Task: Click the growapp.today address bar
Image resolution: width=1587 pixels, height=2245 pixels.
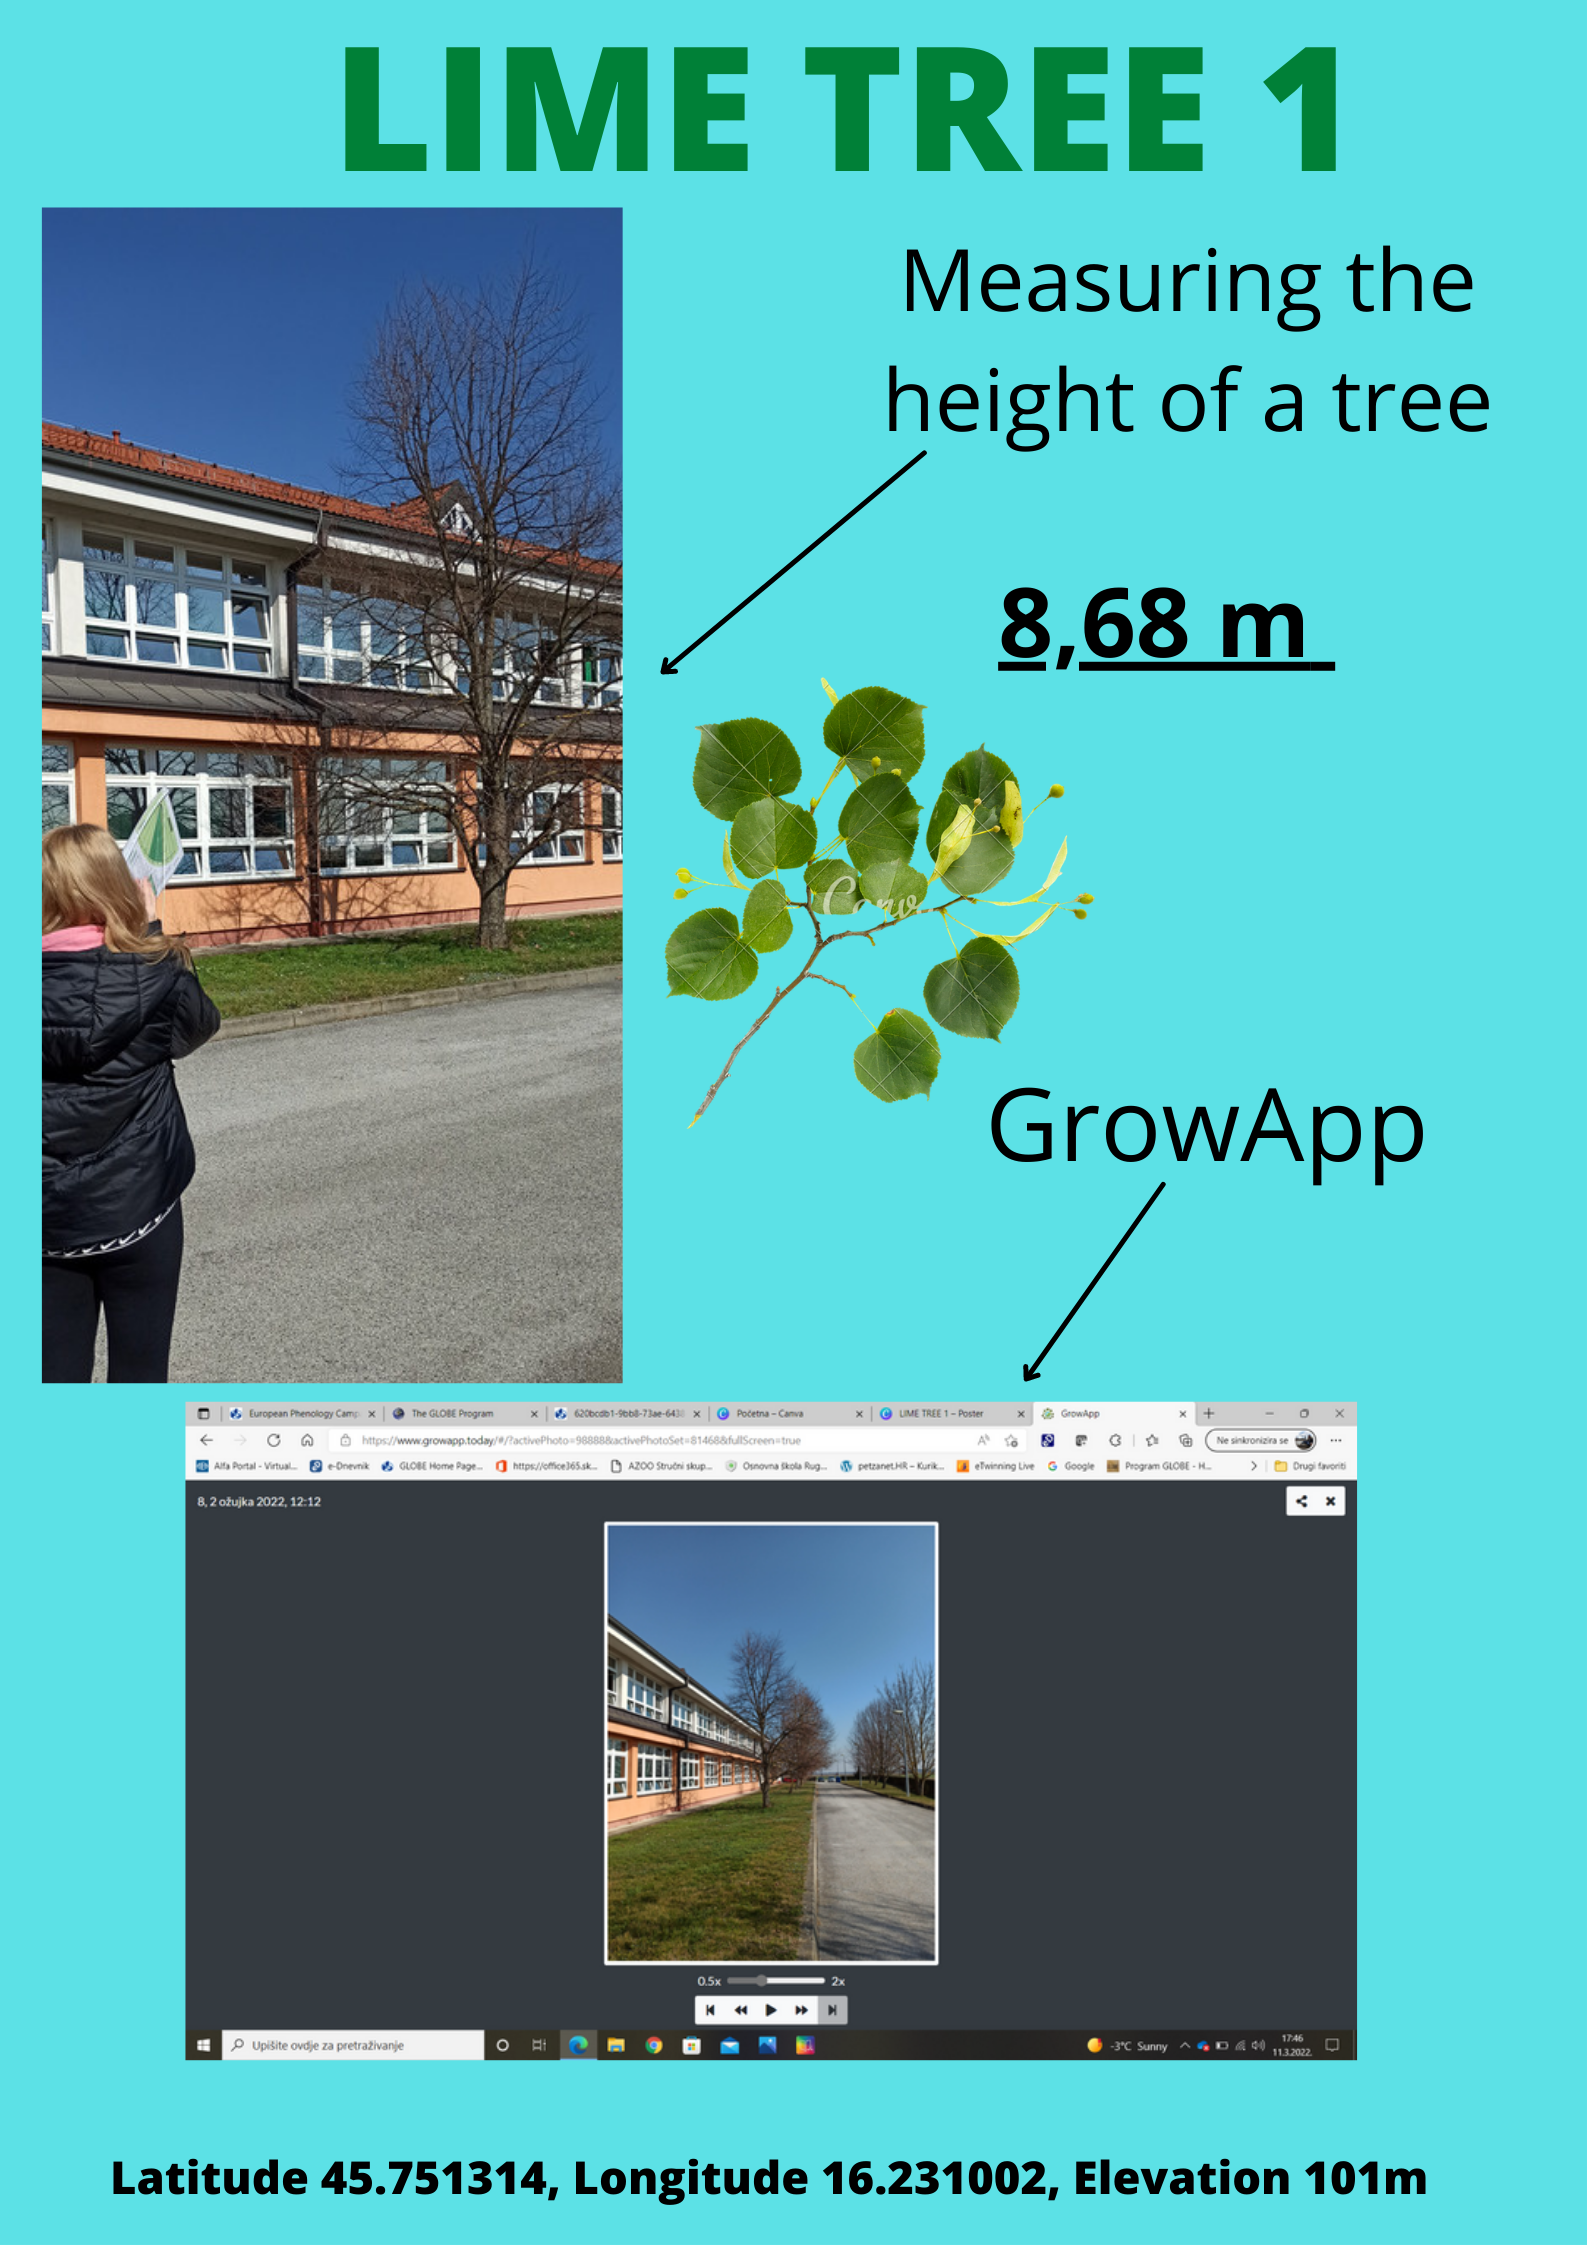Action: pos(580,1441)
